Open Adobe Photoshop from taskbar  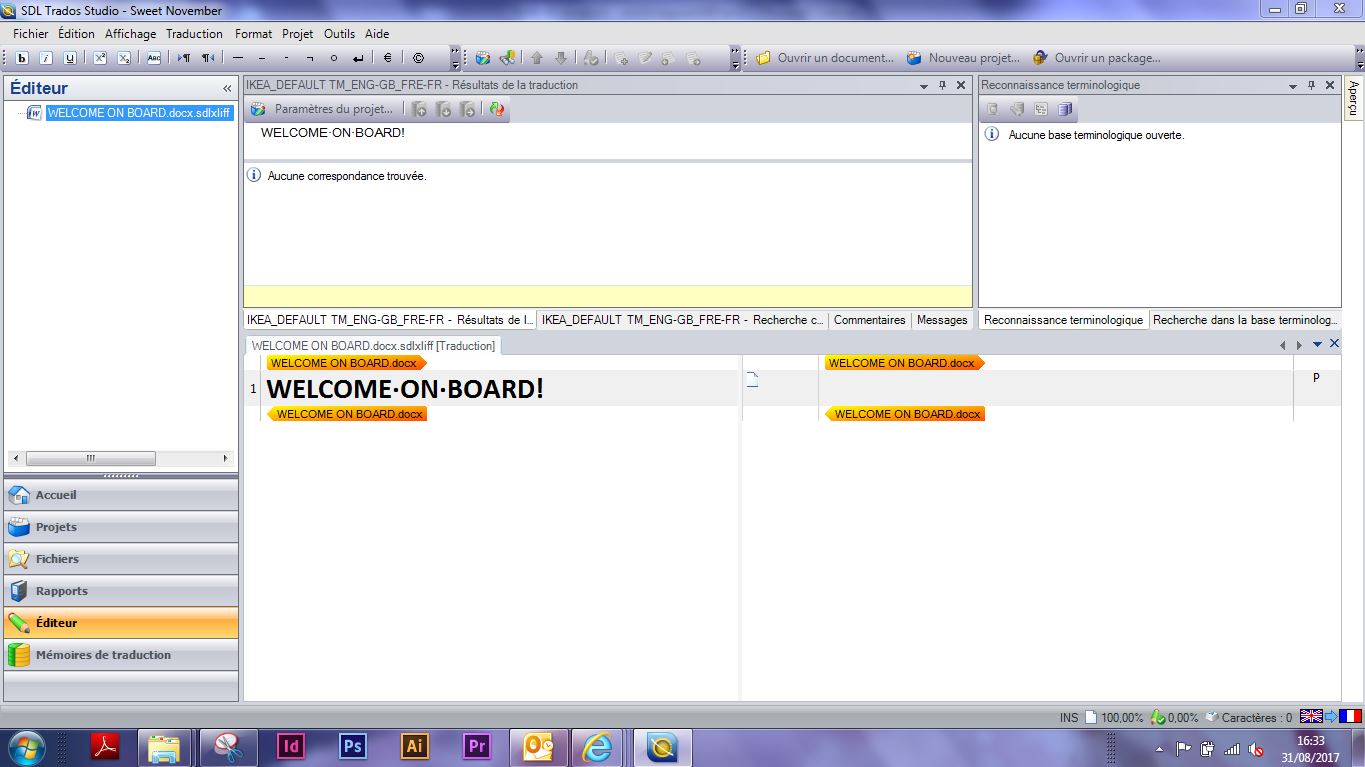352,746
